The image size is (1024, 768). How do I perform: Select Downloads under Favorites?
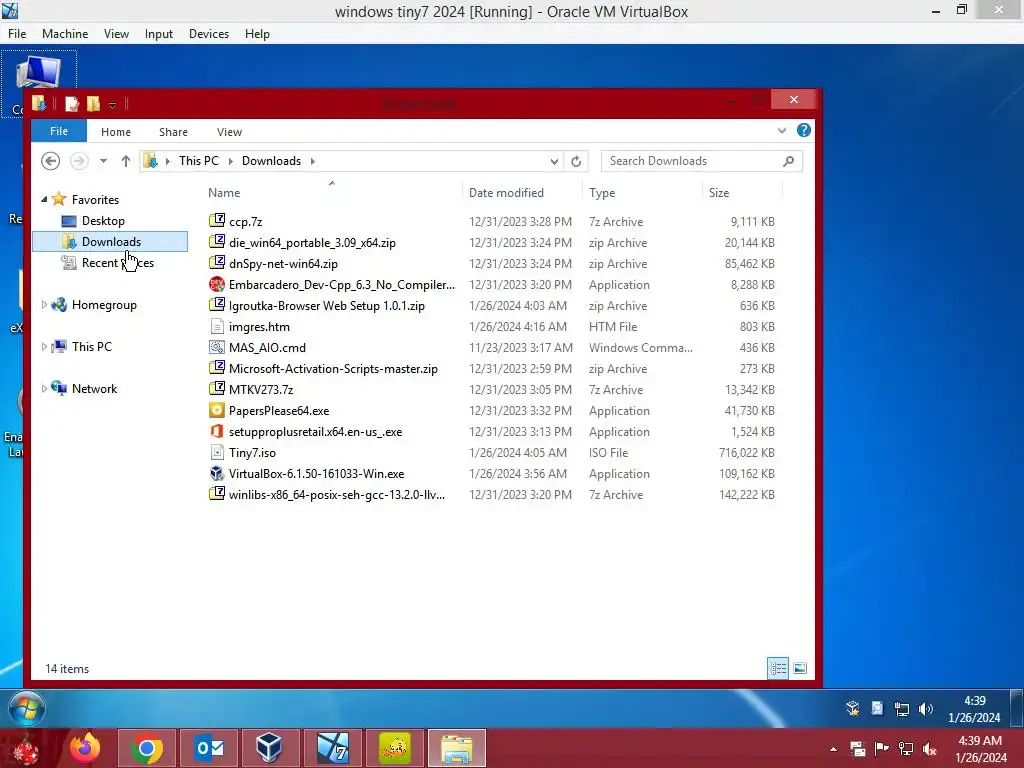pyautogui.click(x=110, y=242)
